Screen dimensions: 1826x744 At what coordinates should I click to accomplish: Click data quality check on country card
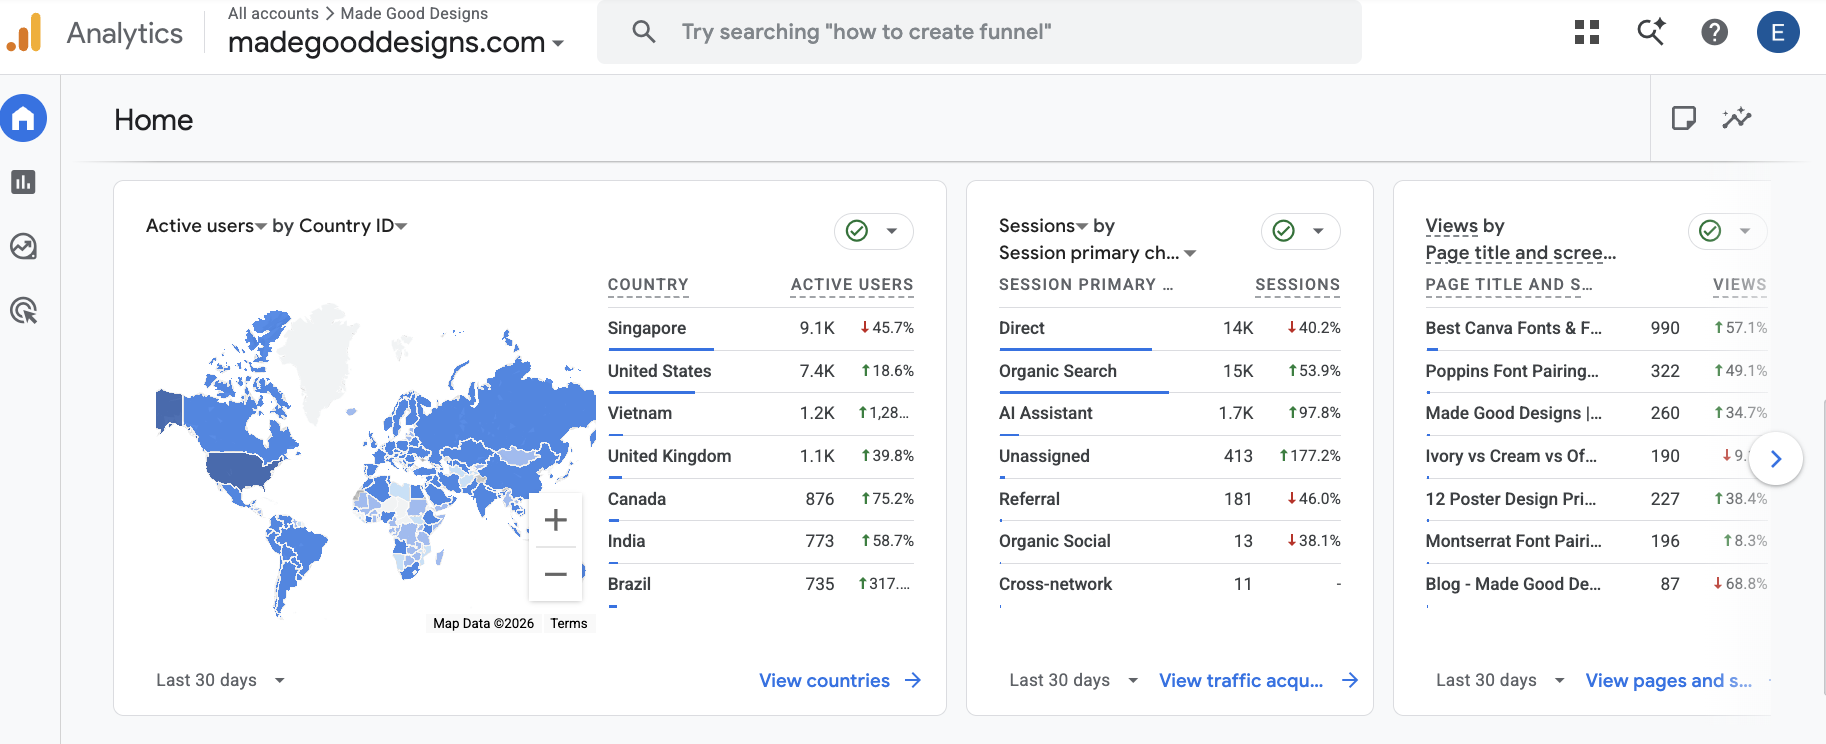857,231
